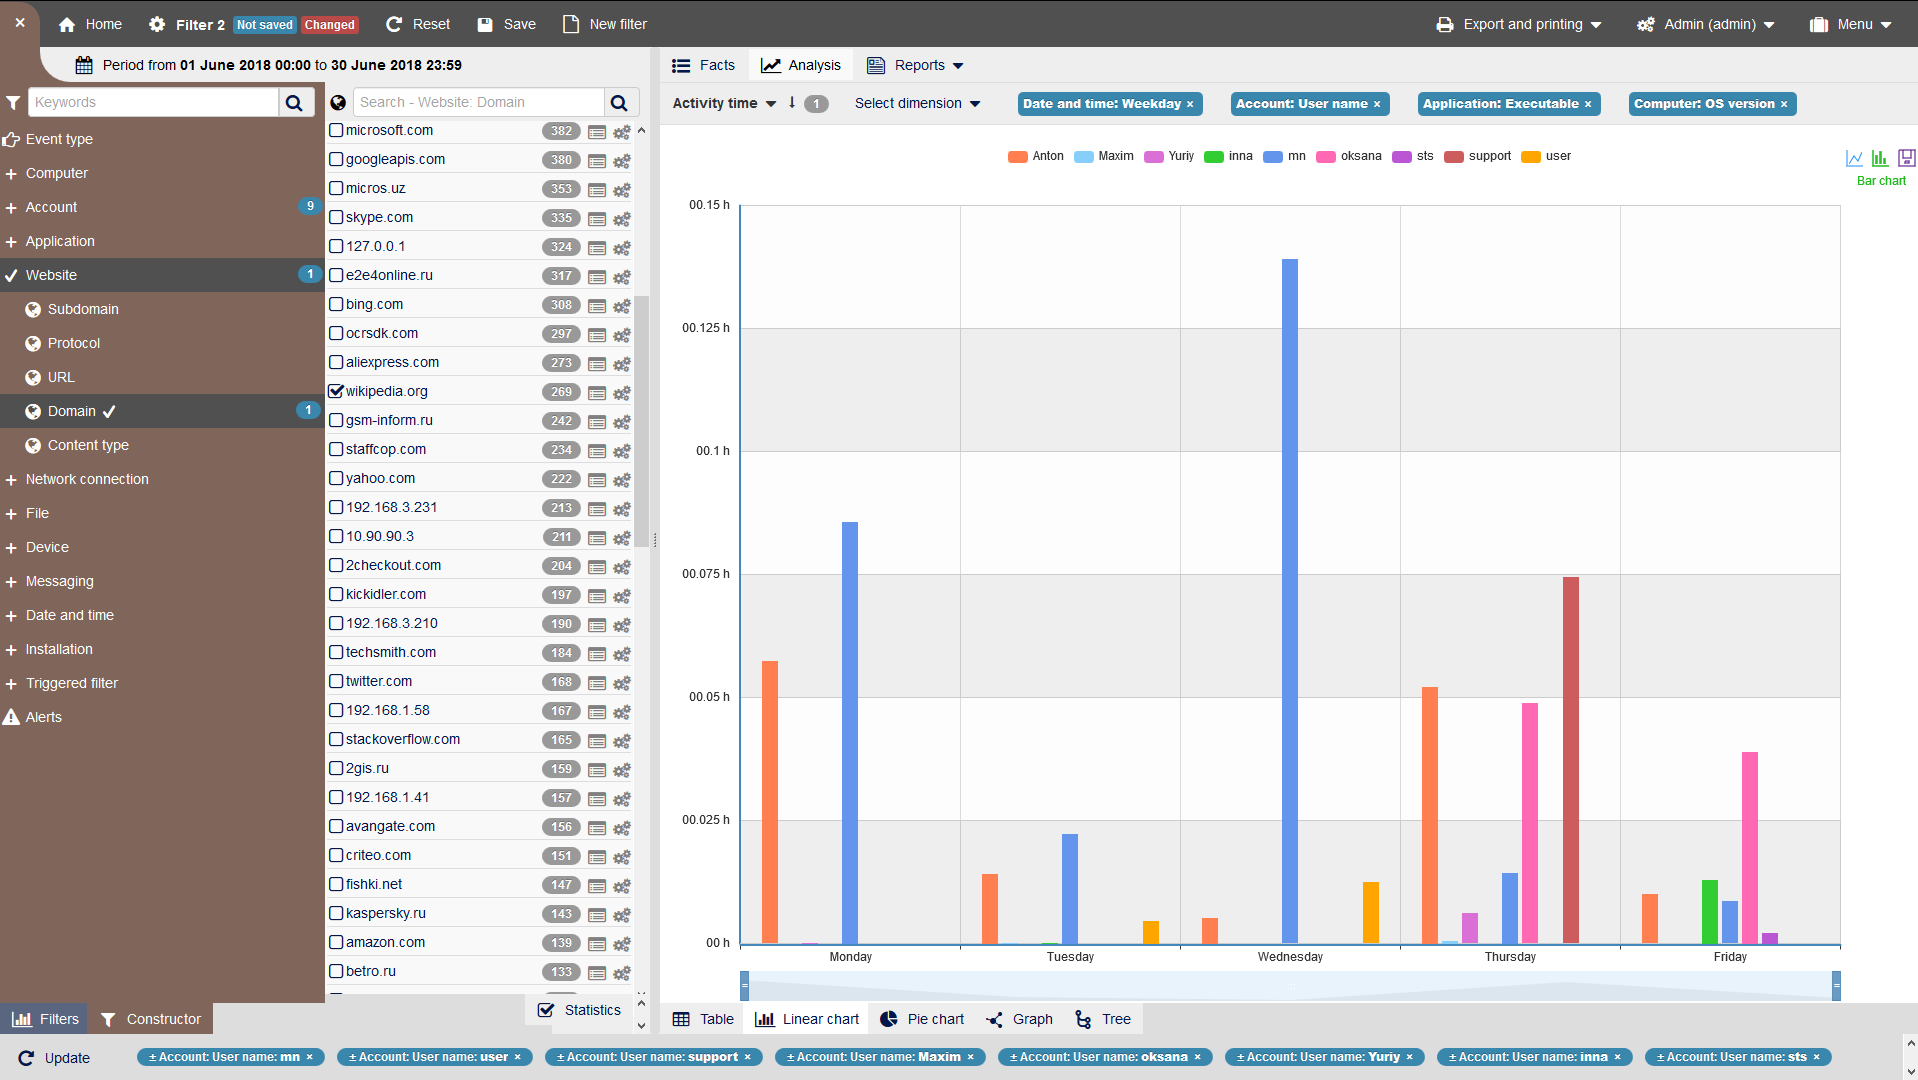
Task: Click the save chart floppy icon
Action: coord(1906,158)
